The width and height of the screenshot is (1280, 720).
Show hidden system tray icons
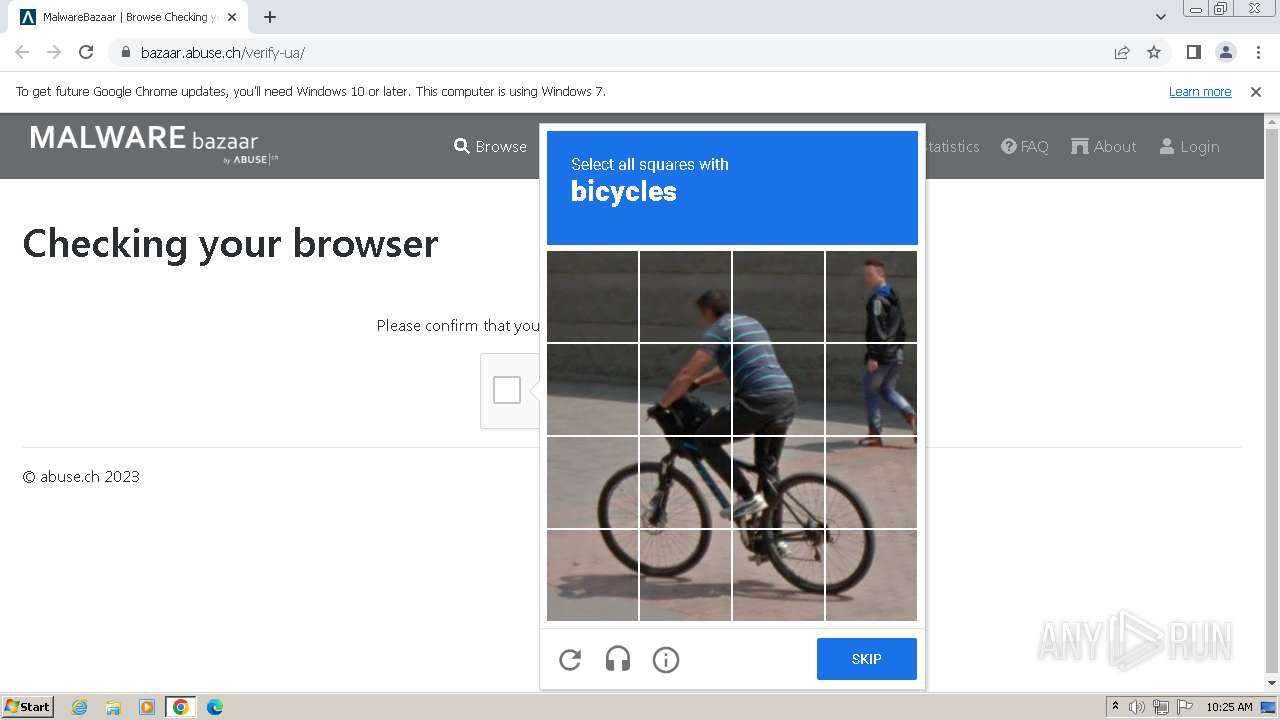[1115, 707]
